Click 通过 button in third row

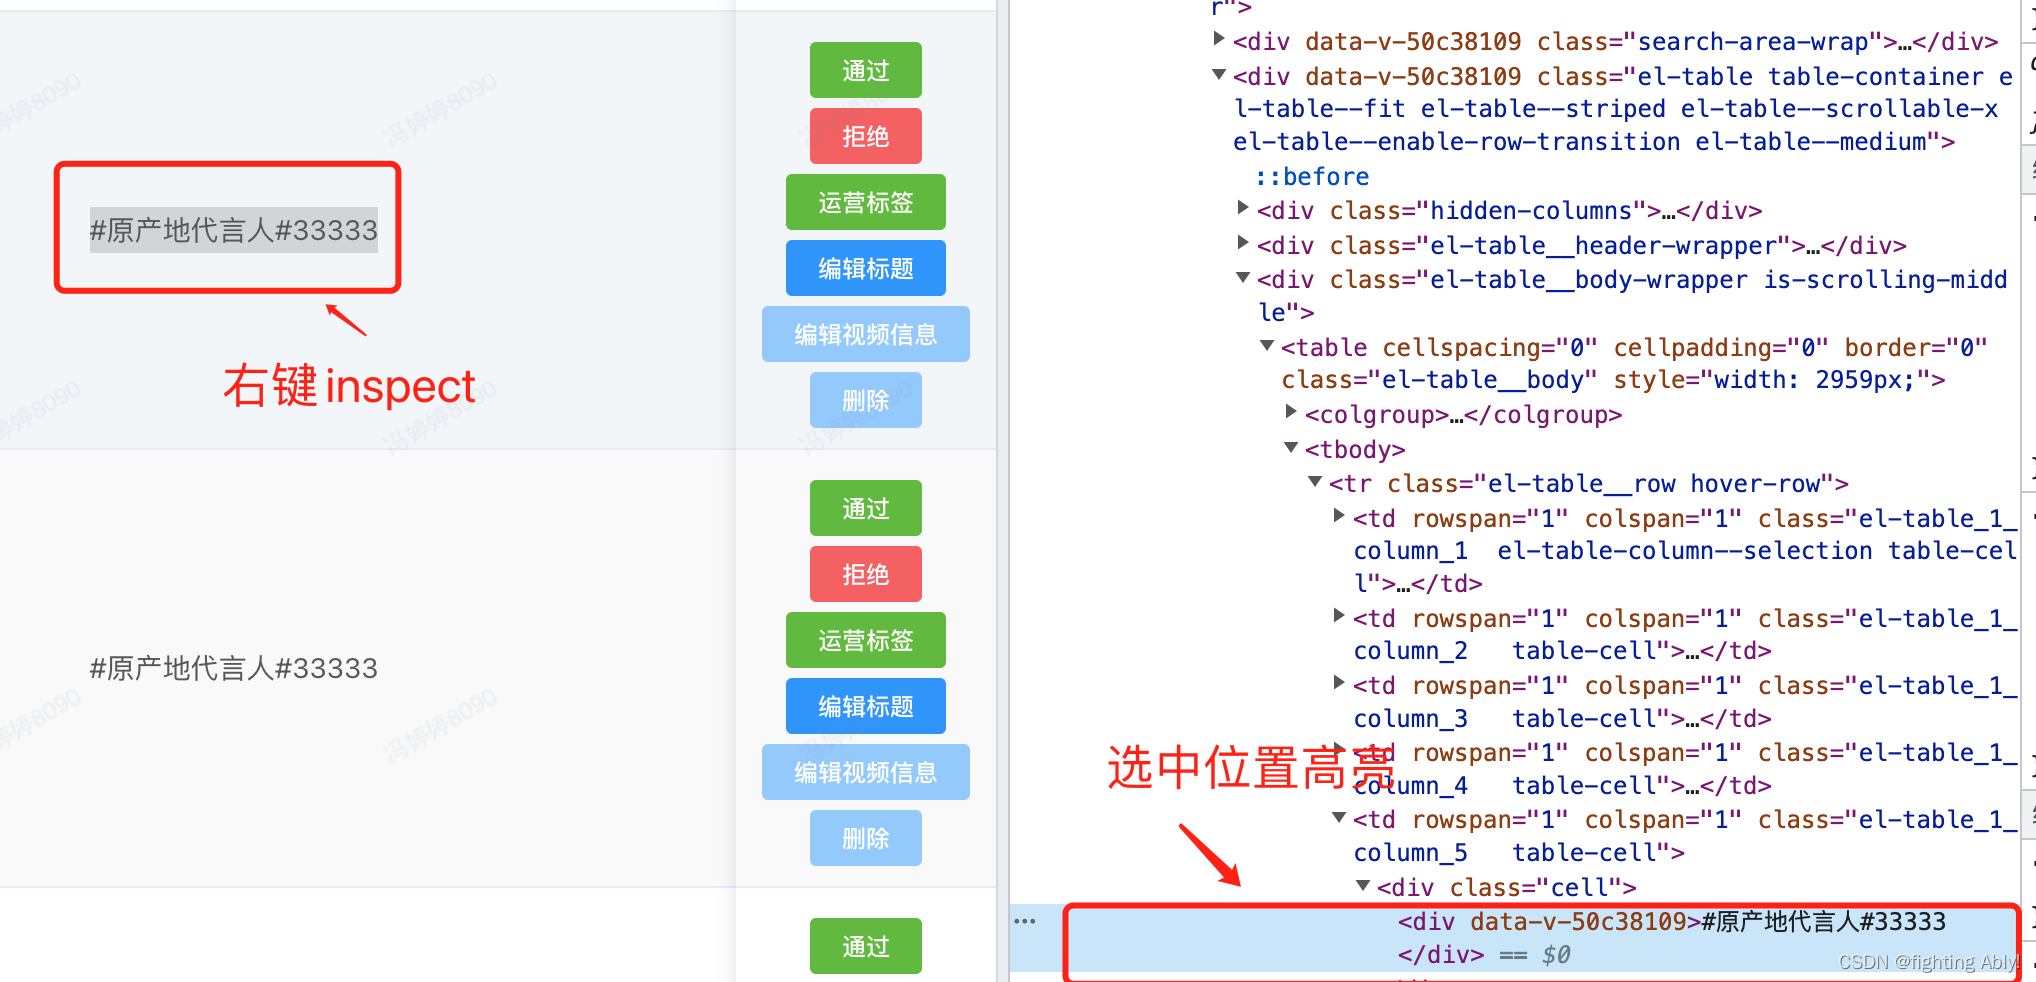click(x=865, y=946)
